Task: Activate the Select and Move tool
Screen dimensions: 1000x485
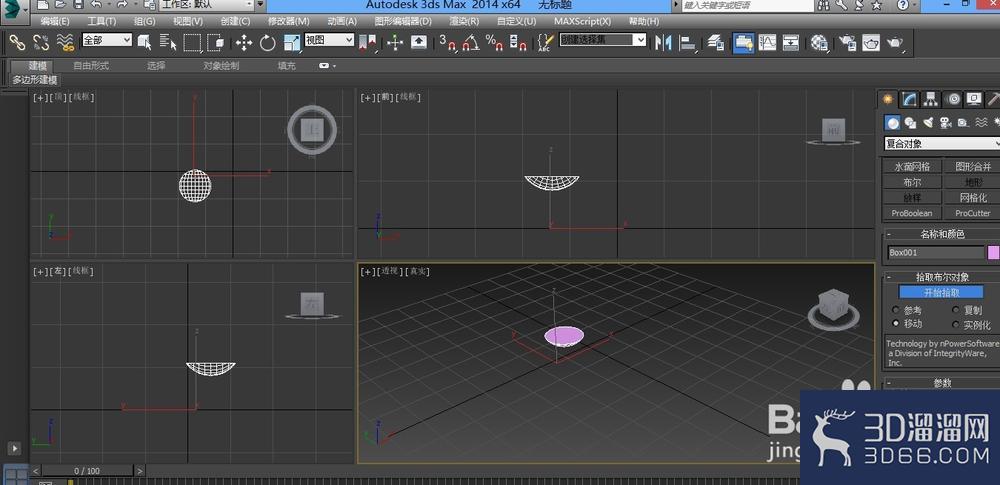Action: [244, 43]
